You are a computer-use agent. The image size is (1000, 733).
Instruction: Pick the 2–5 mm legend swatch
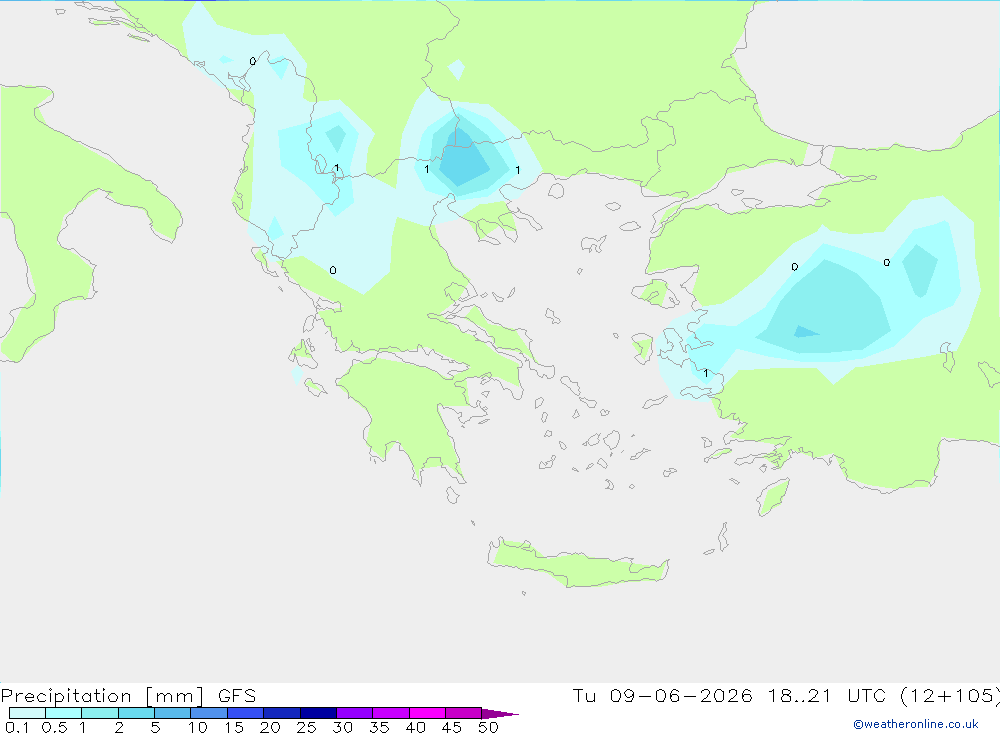136,713
